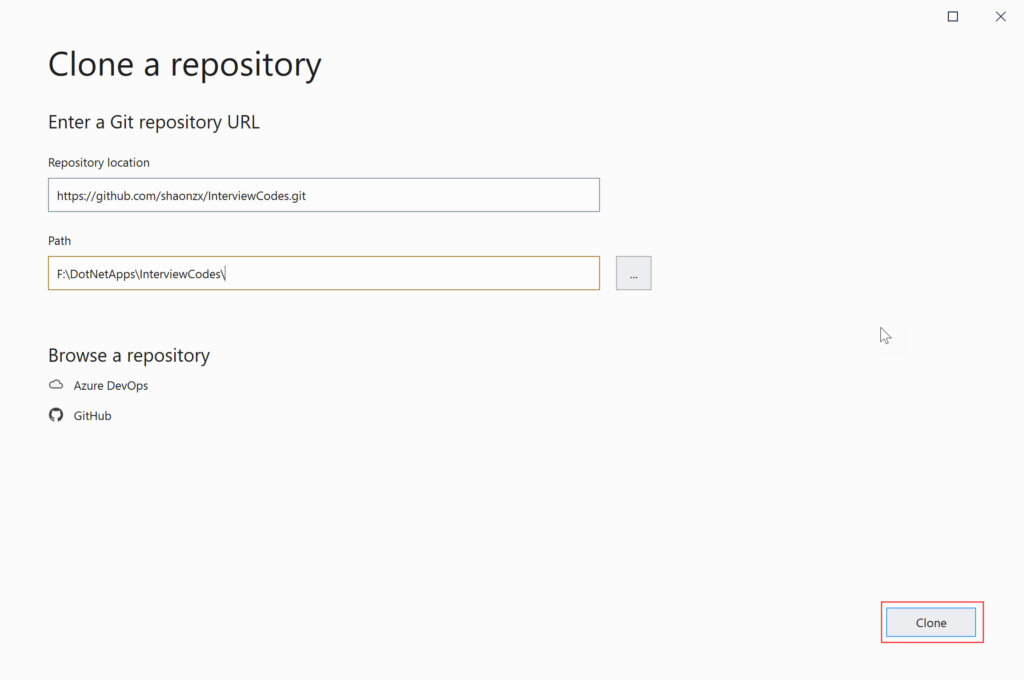Close the Clone a repository dialog

(1000, 16)
